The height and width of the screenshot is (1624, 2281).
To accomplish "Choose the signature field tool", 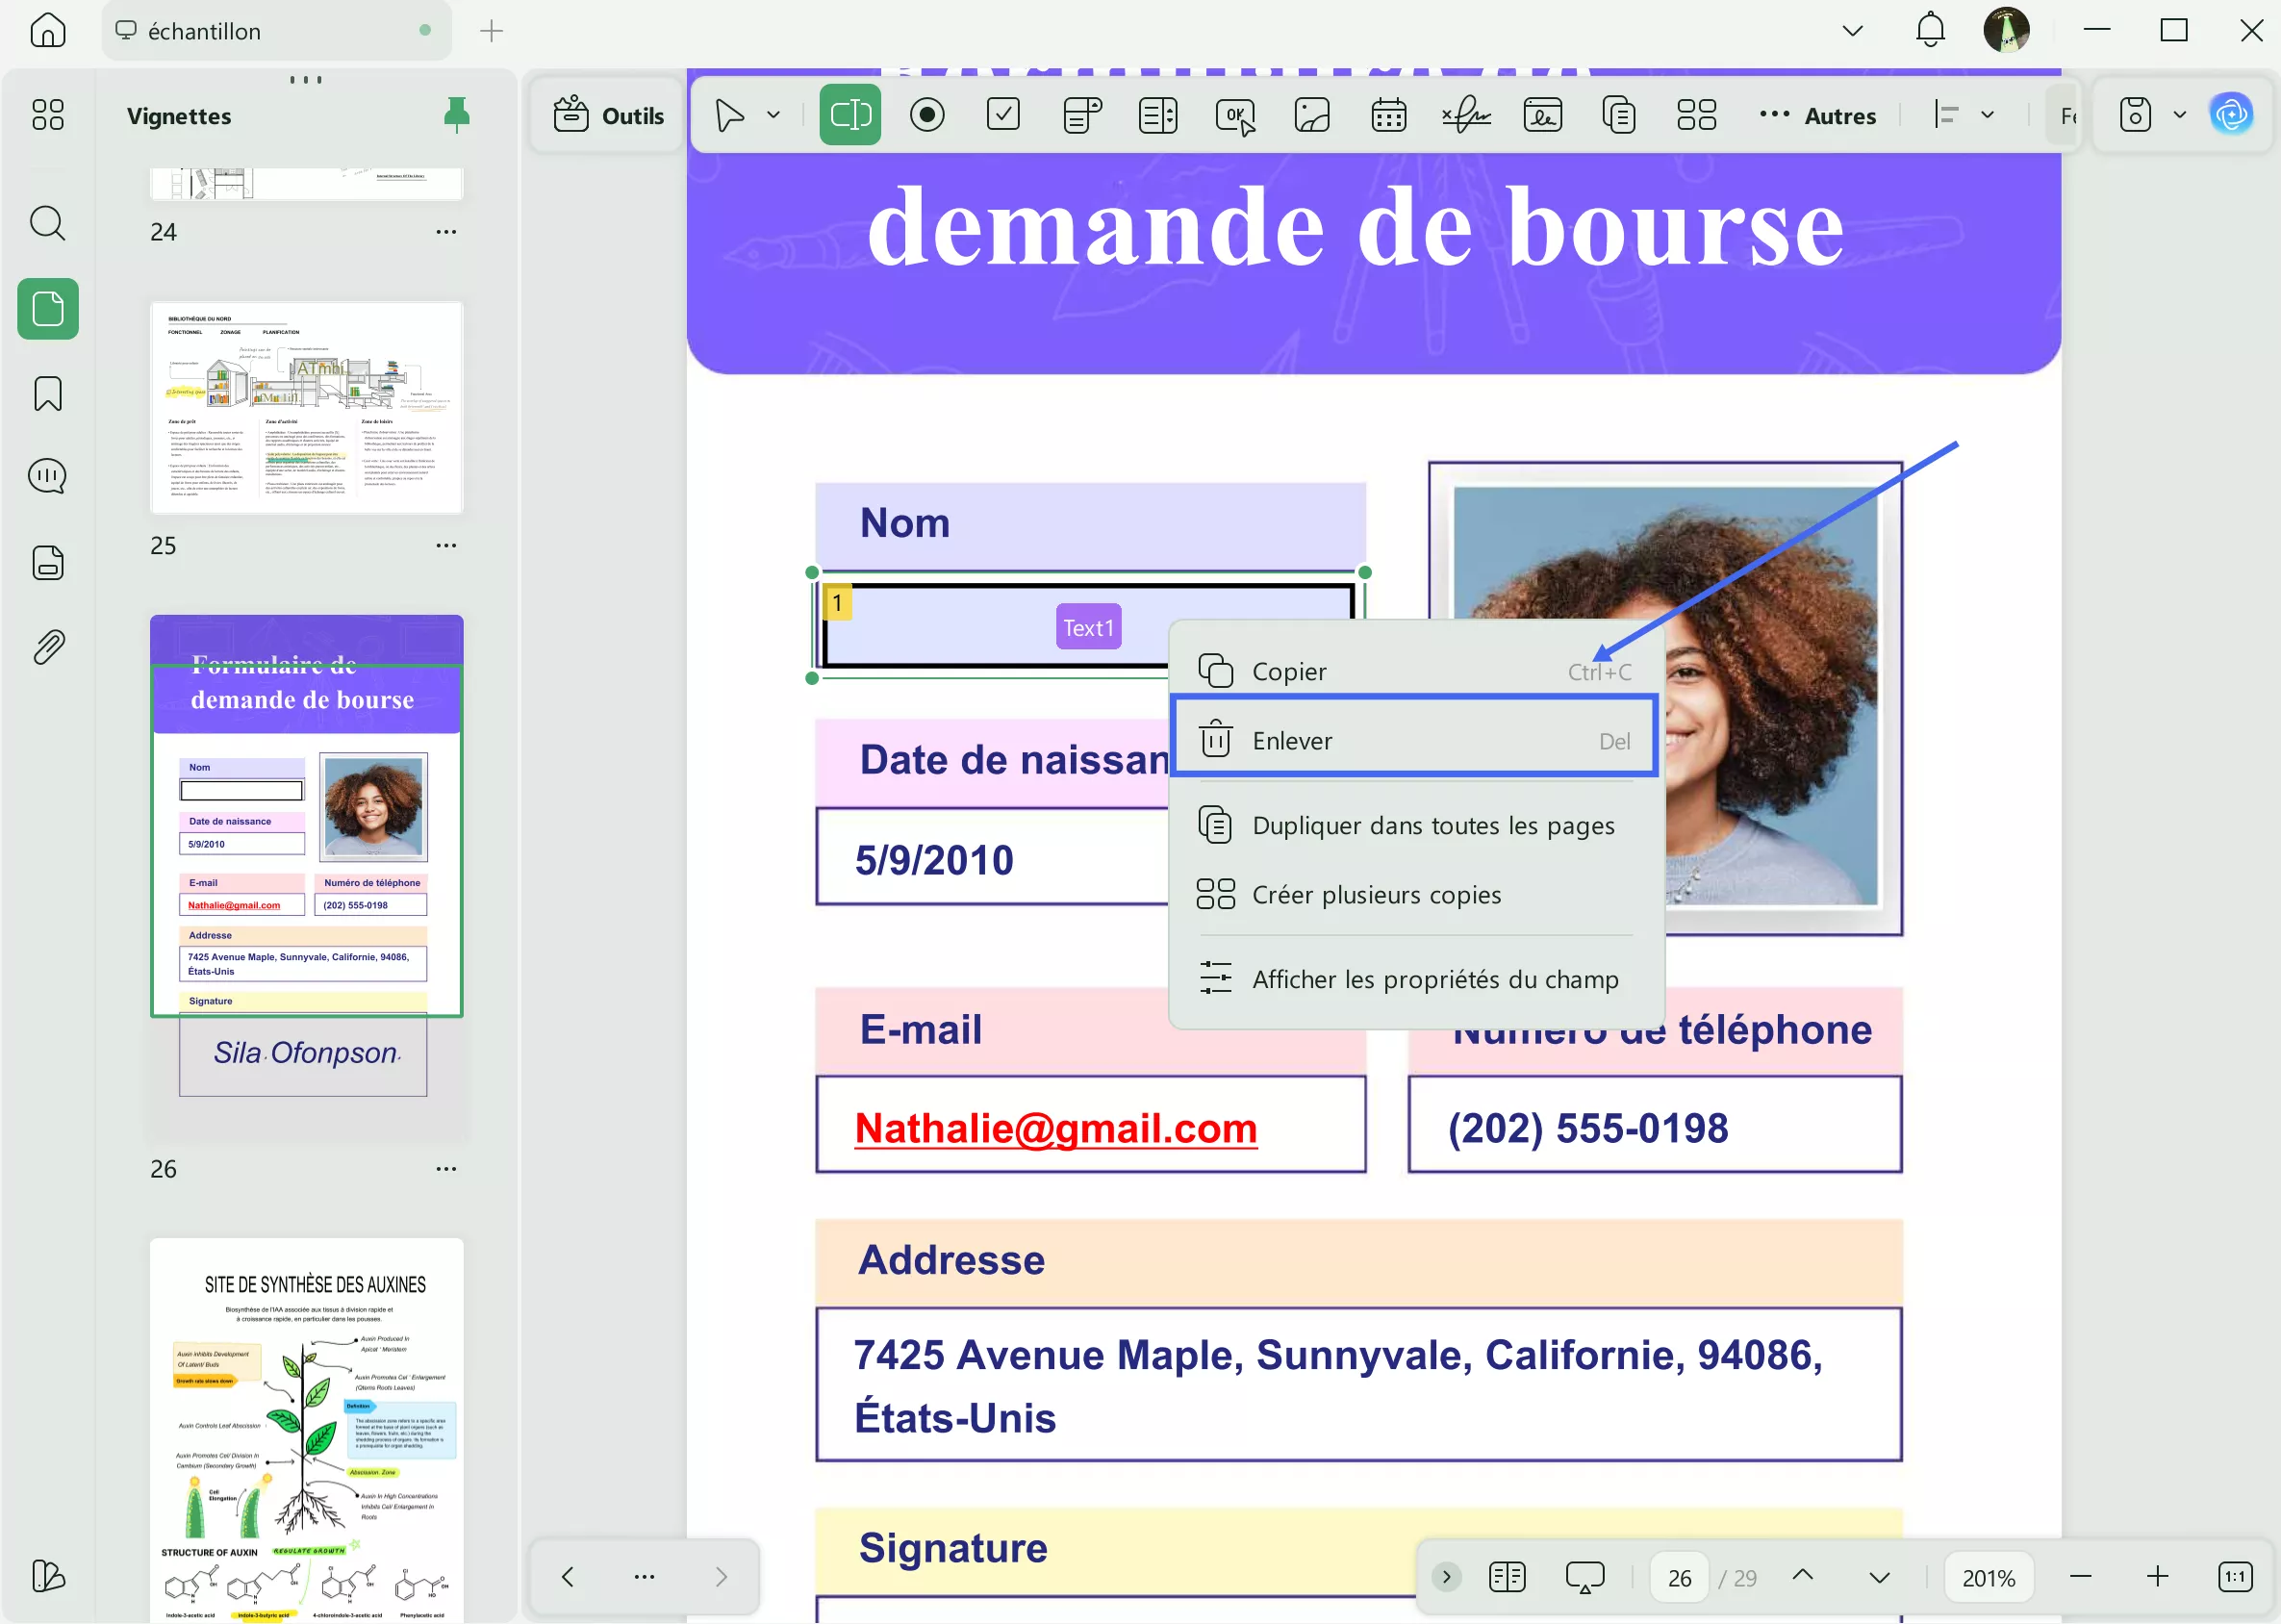I will 1465,115.
